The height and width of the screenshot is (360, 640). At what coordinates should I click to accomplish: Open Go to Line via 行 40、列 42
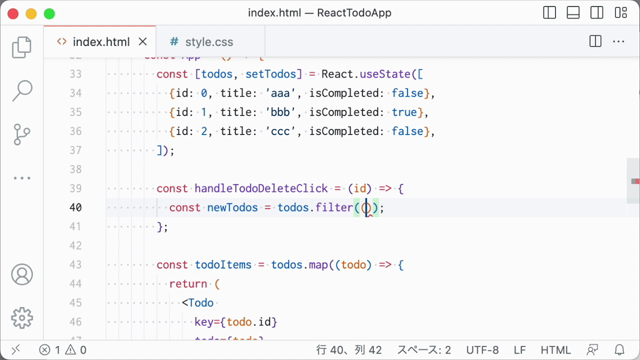coord(349,350)
